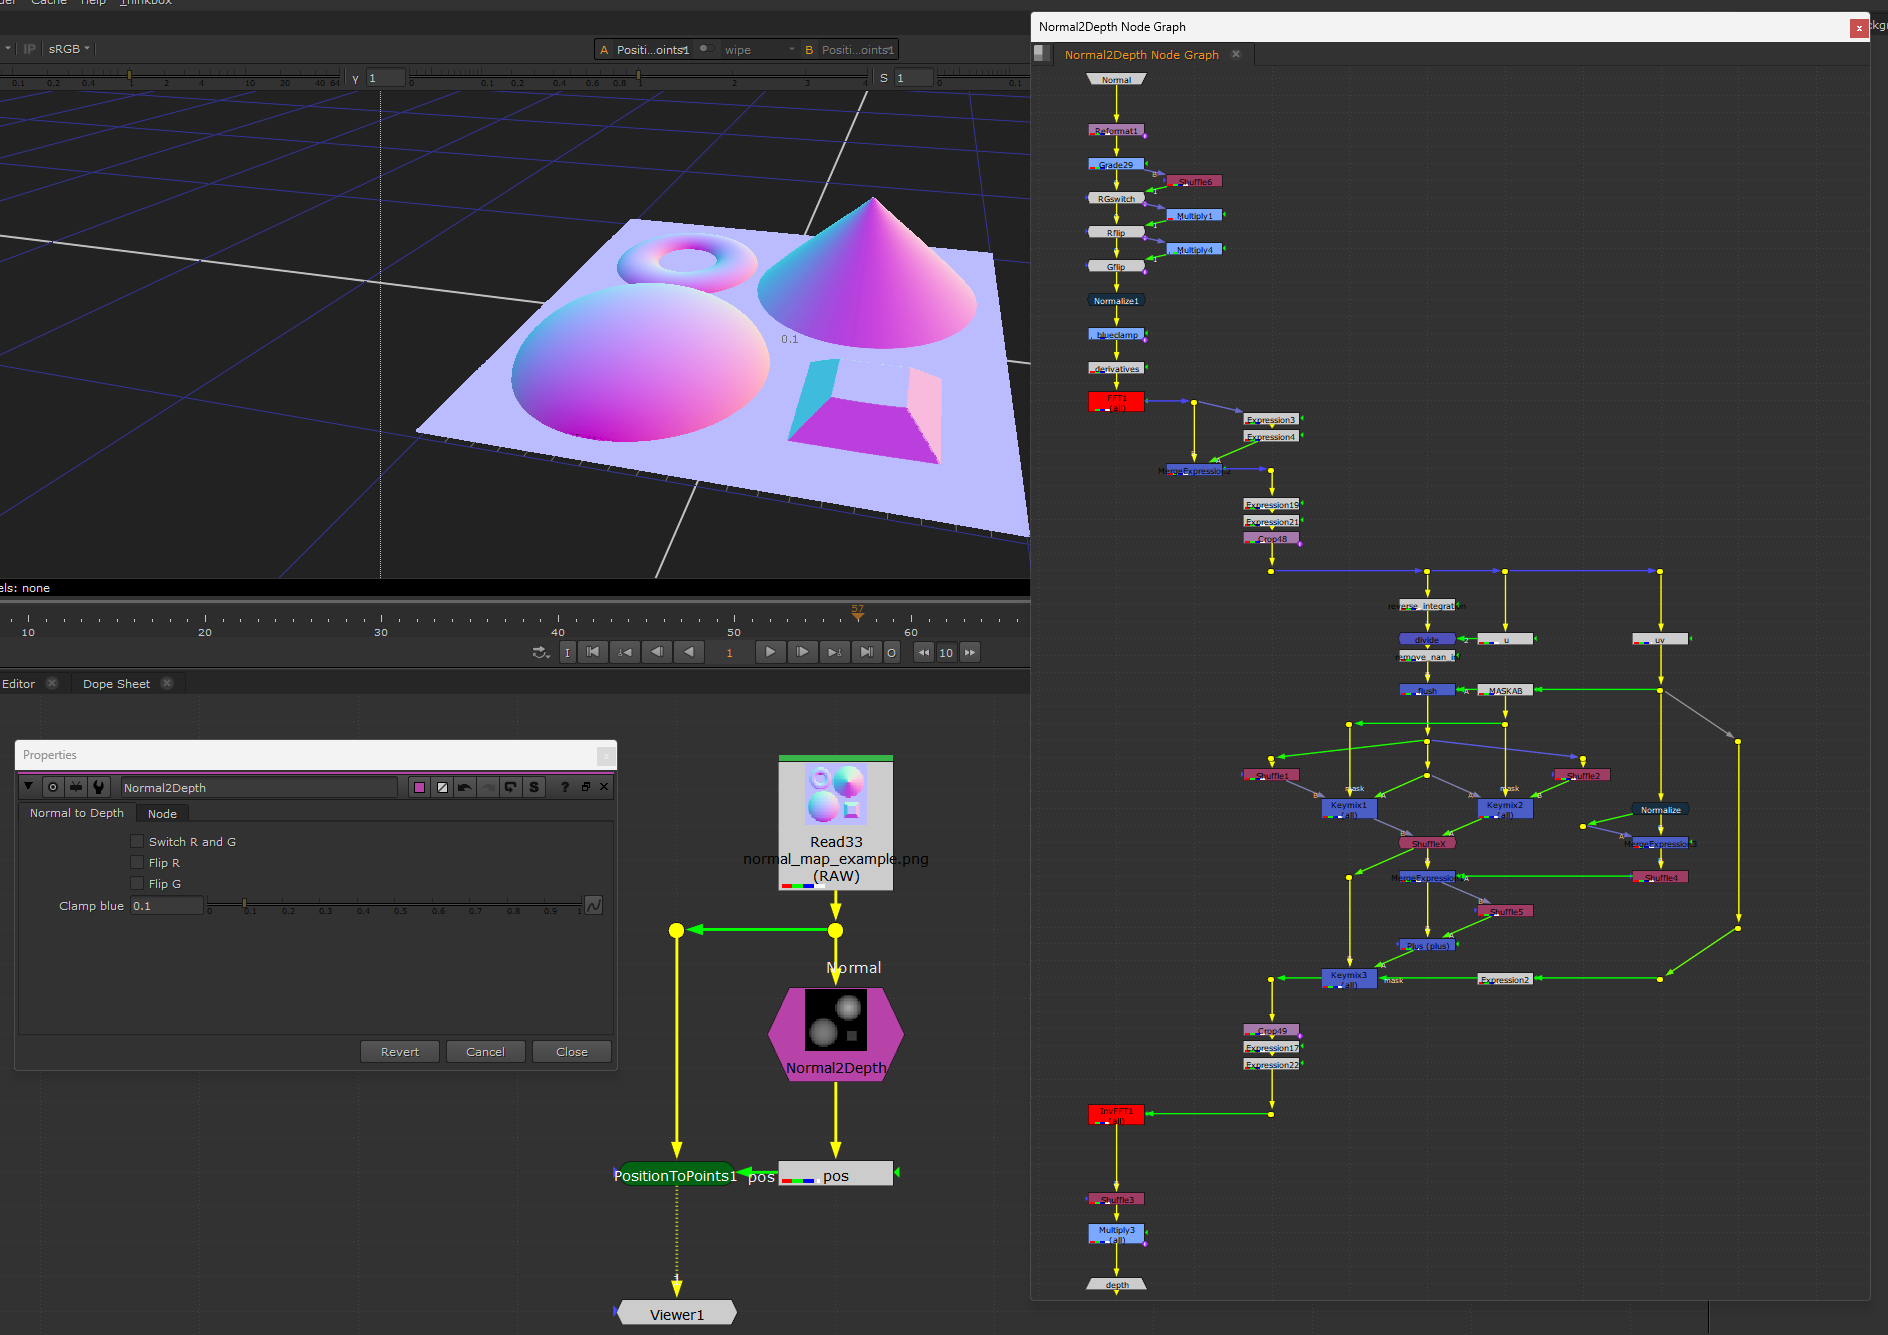Viewport: 1888px width, 1335px height.
Task: Click the center node in graph icon
Action: point(53,787)
